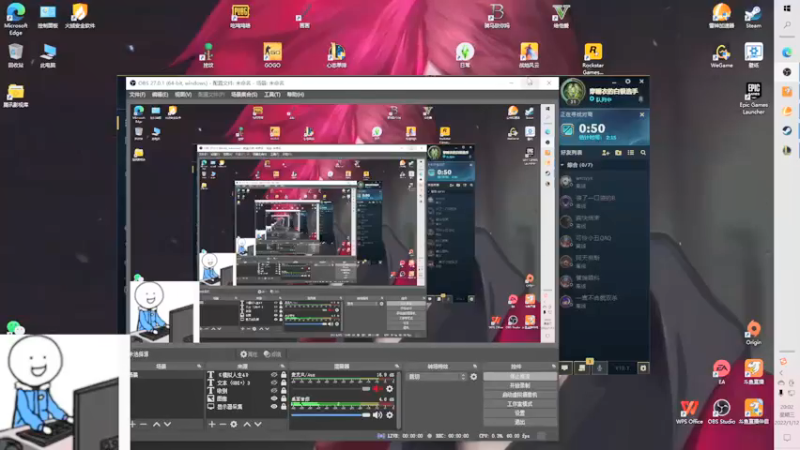Unmute 麦克风/Aux red speaker icon
Screen dimensions: 800x450
[x=378, y=389]
